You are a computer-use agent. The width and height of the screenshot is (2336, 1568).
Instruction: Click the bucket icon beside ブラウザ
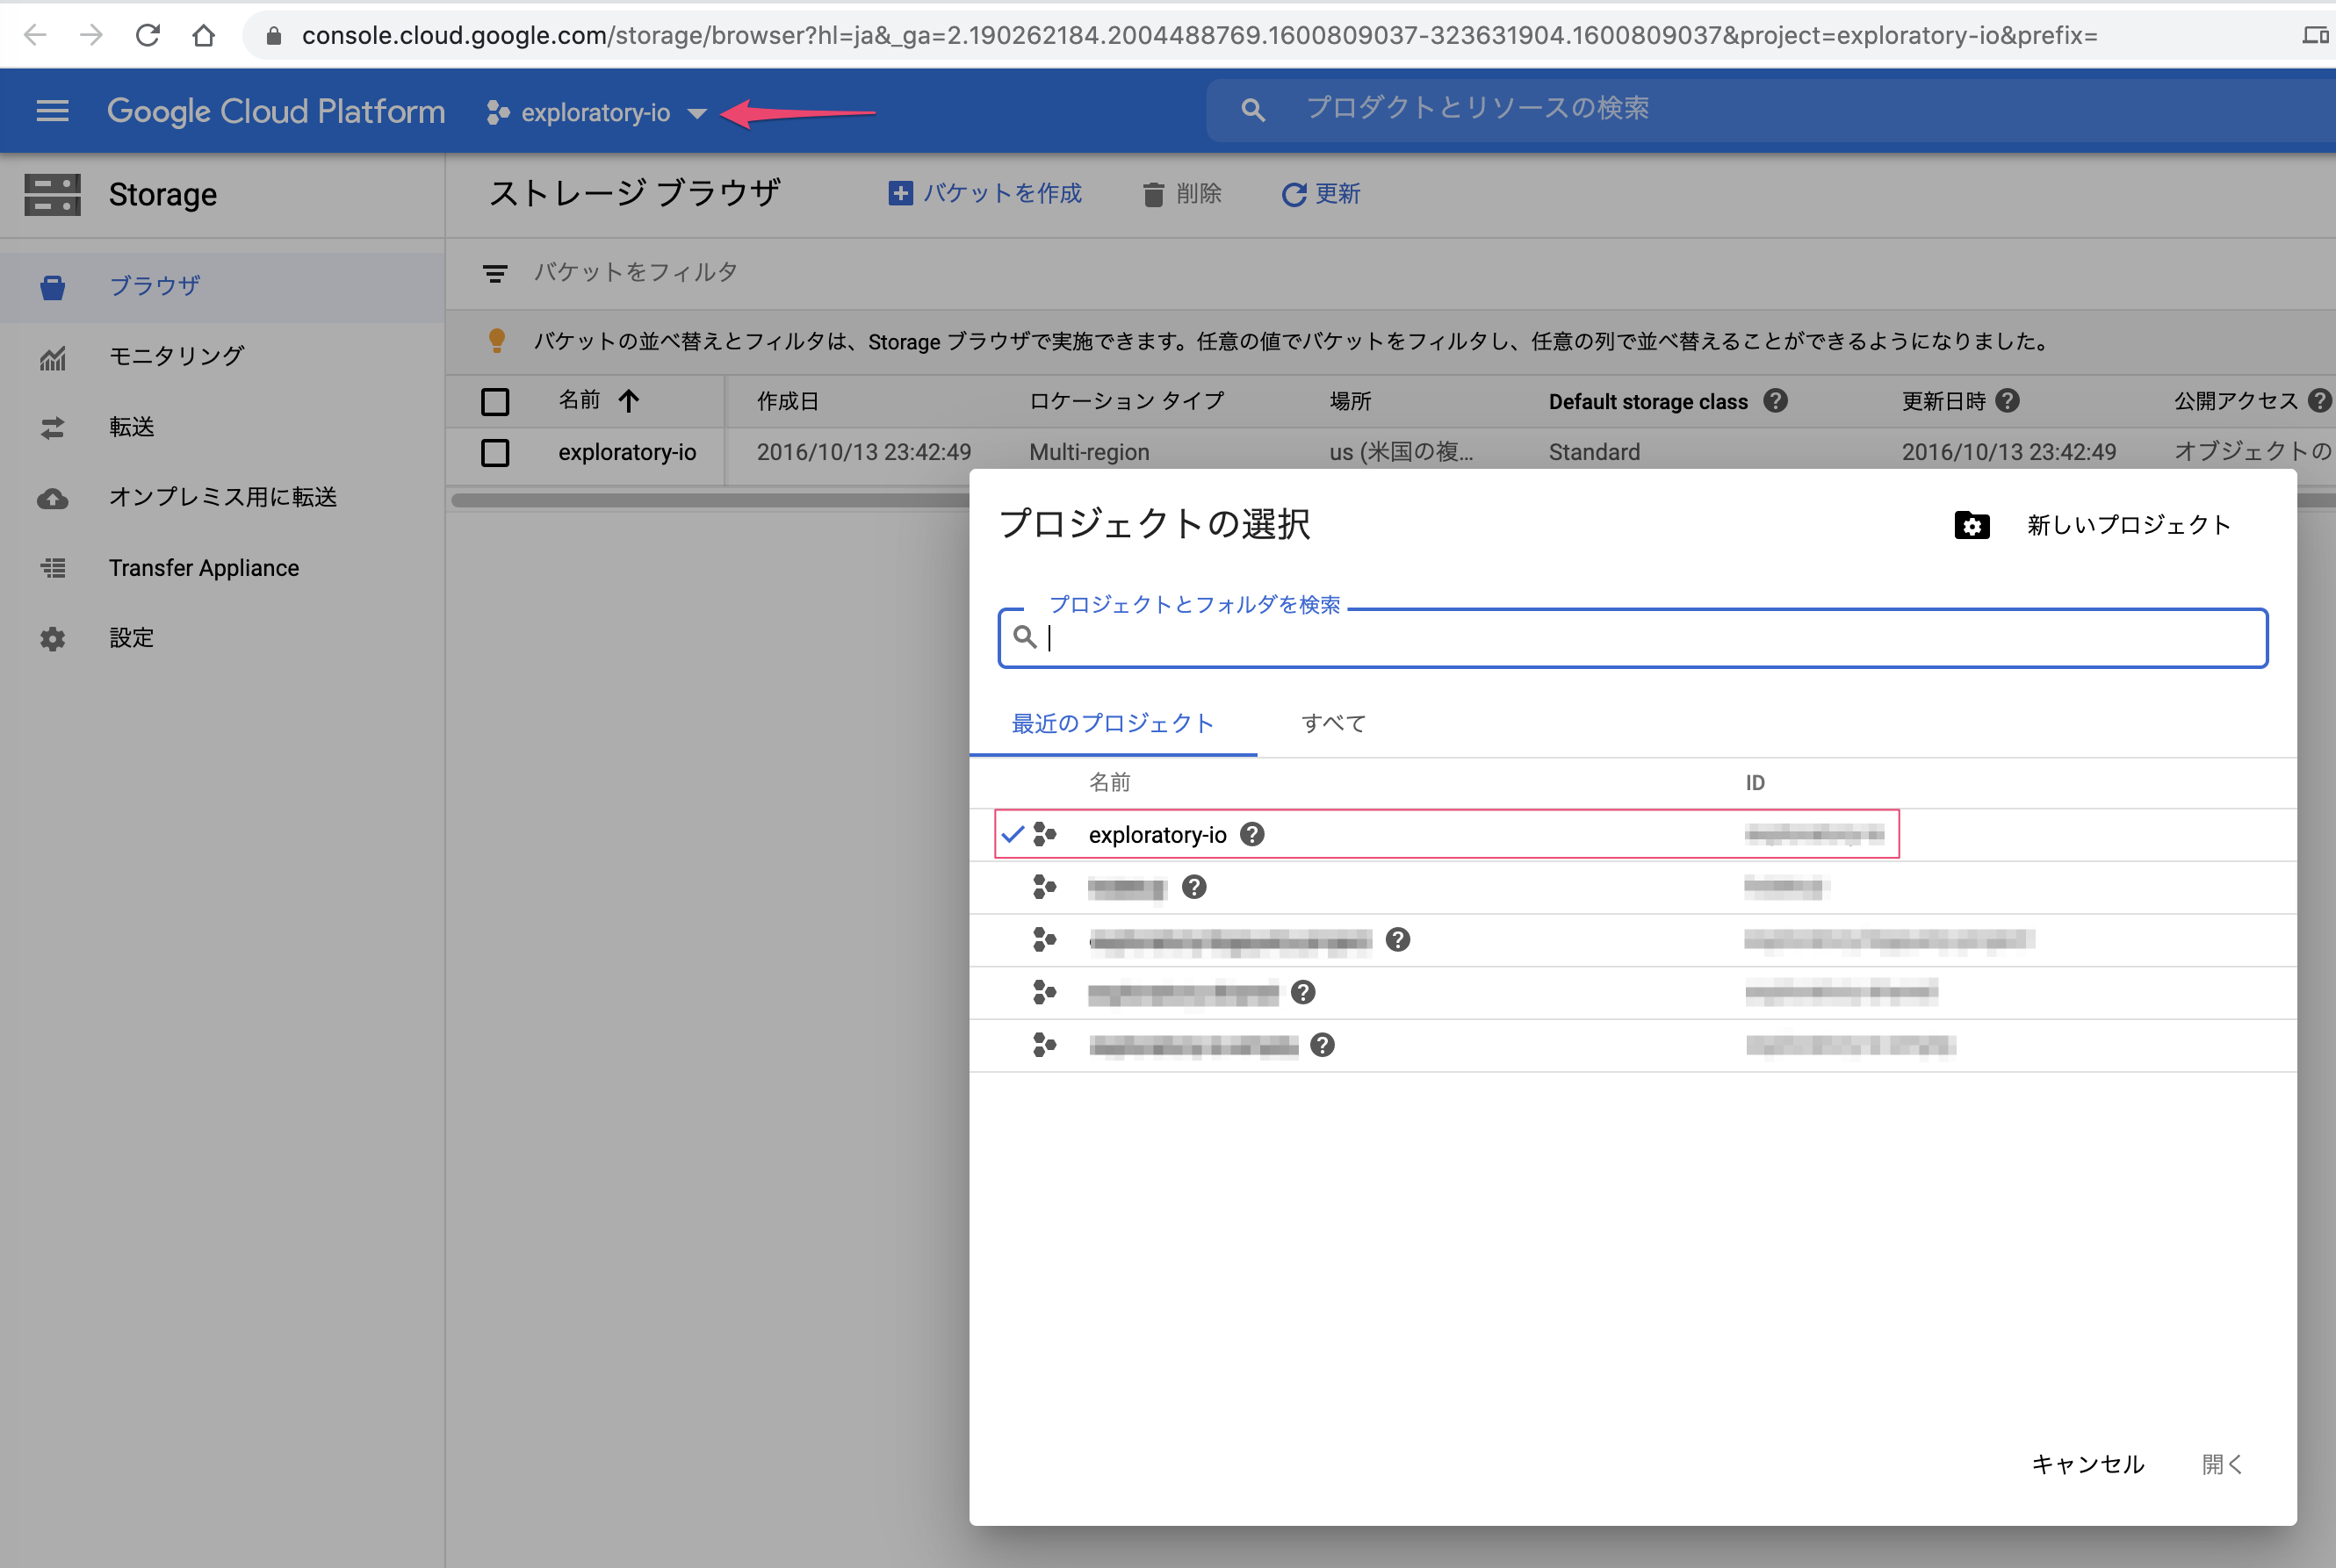pyautogui.click(x=52, y=287)
